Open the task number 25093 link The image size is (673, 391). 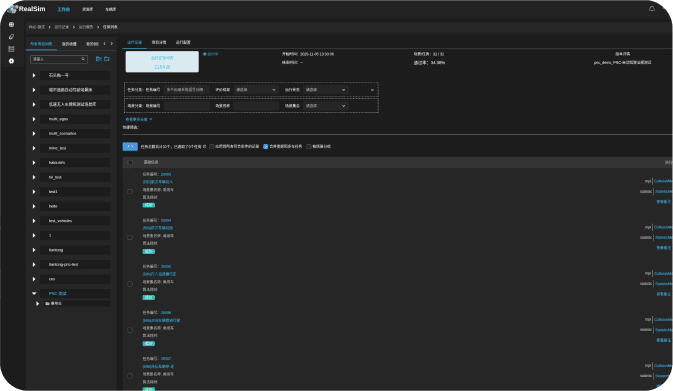click(166, 174)
